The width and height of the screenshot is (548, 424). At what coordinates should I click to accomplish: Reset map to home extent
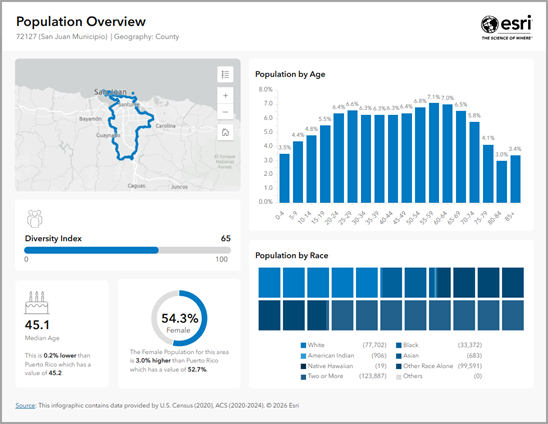coord(225,132)
